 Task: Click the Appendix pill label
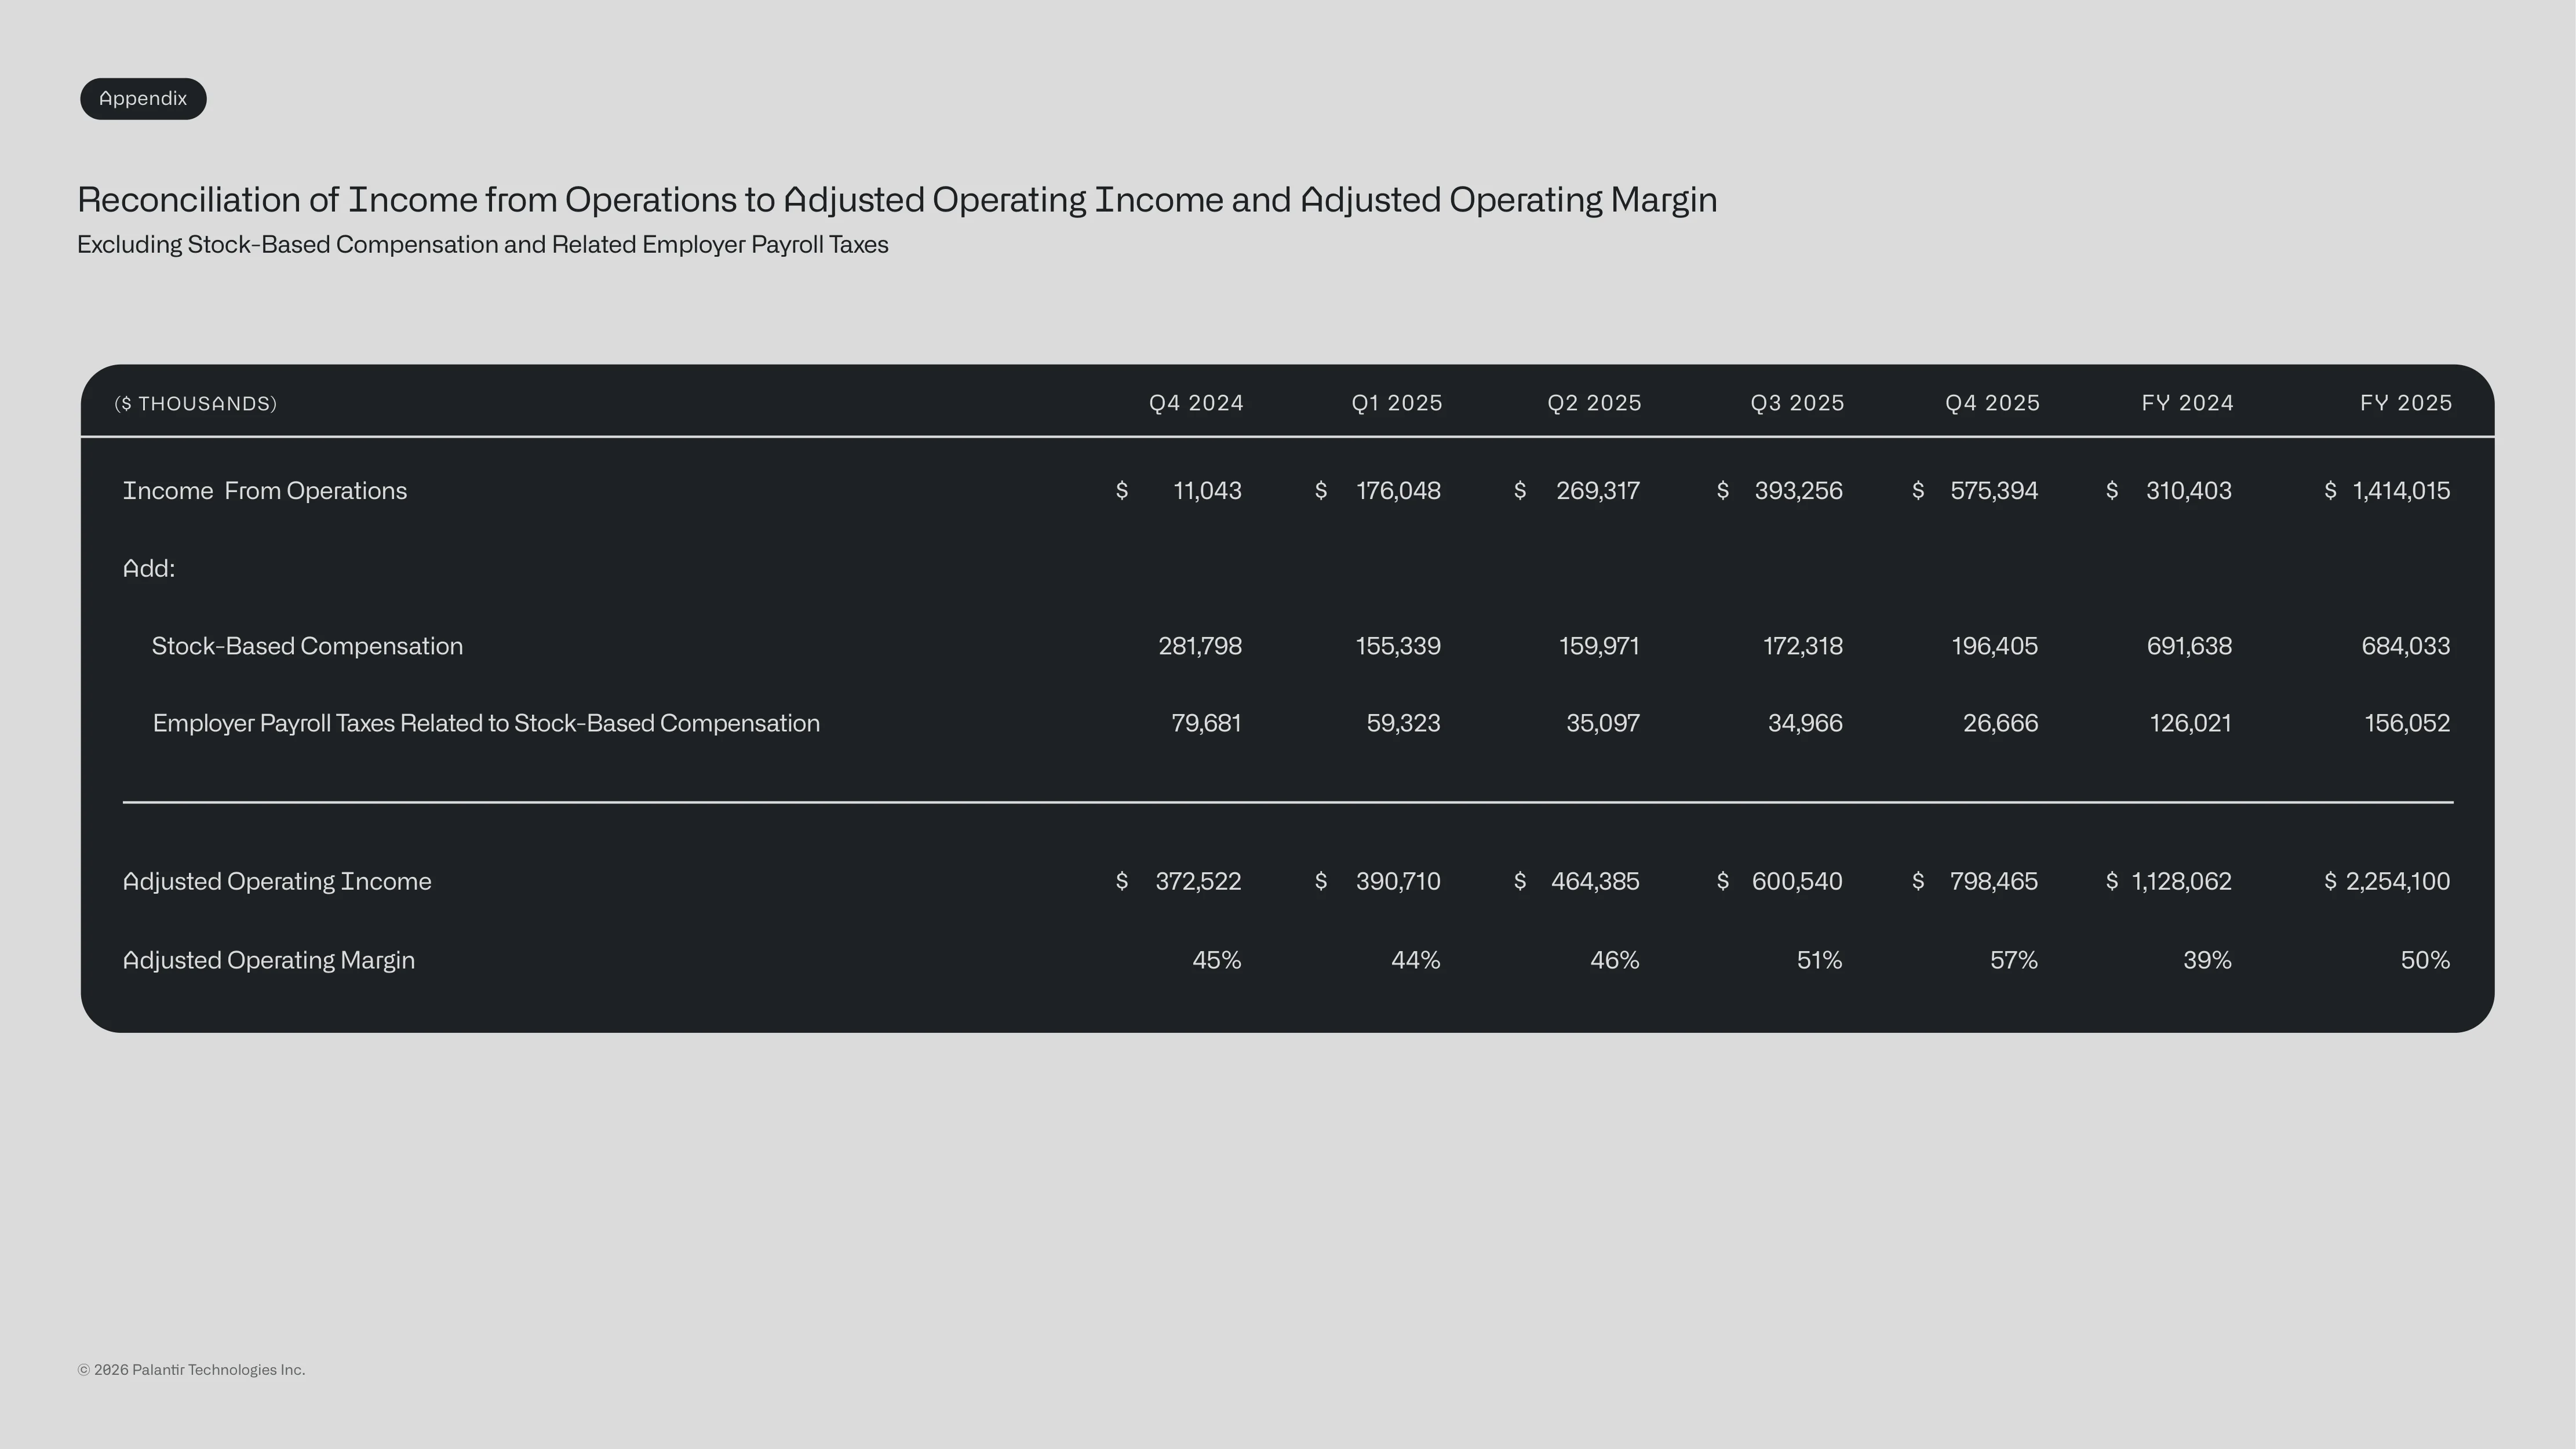pos(143,99)
